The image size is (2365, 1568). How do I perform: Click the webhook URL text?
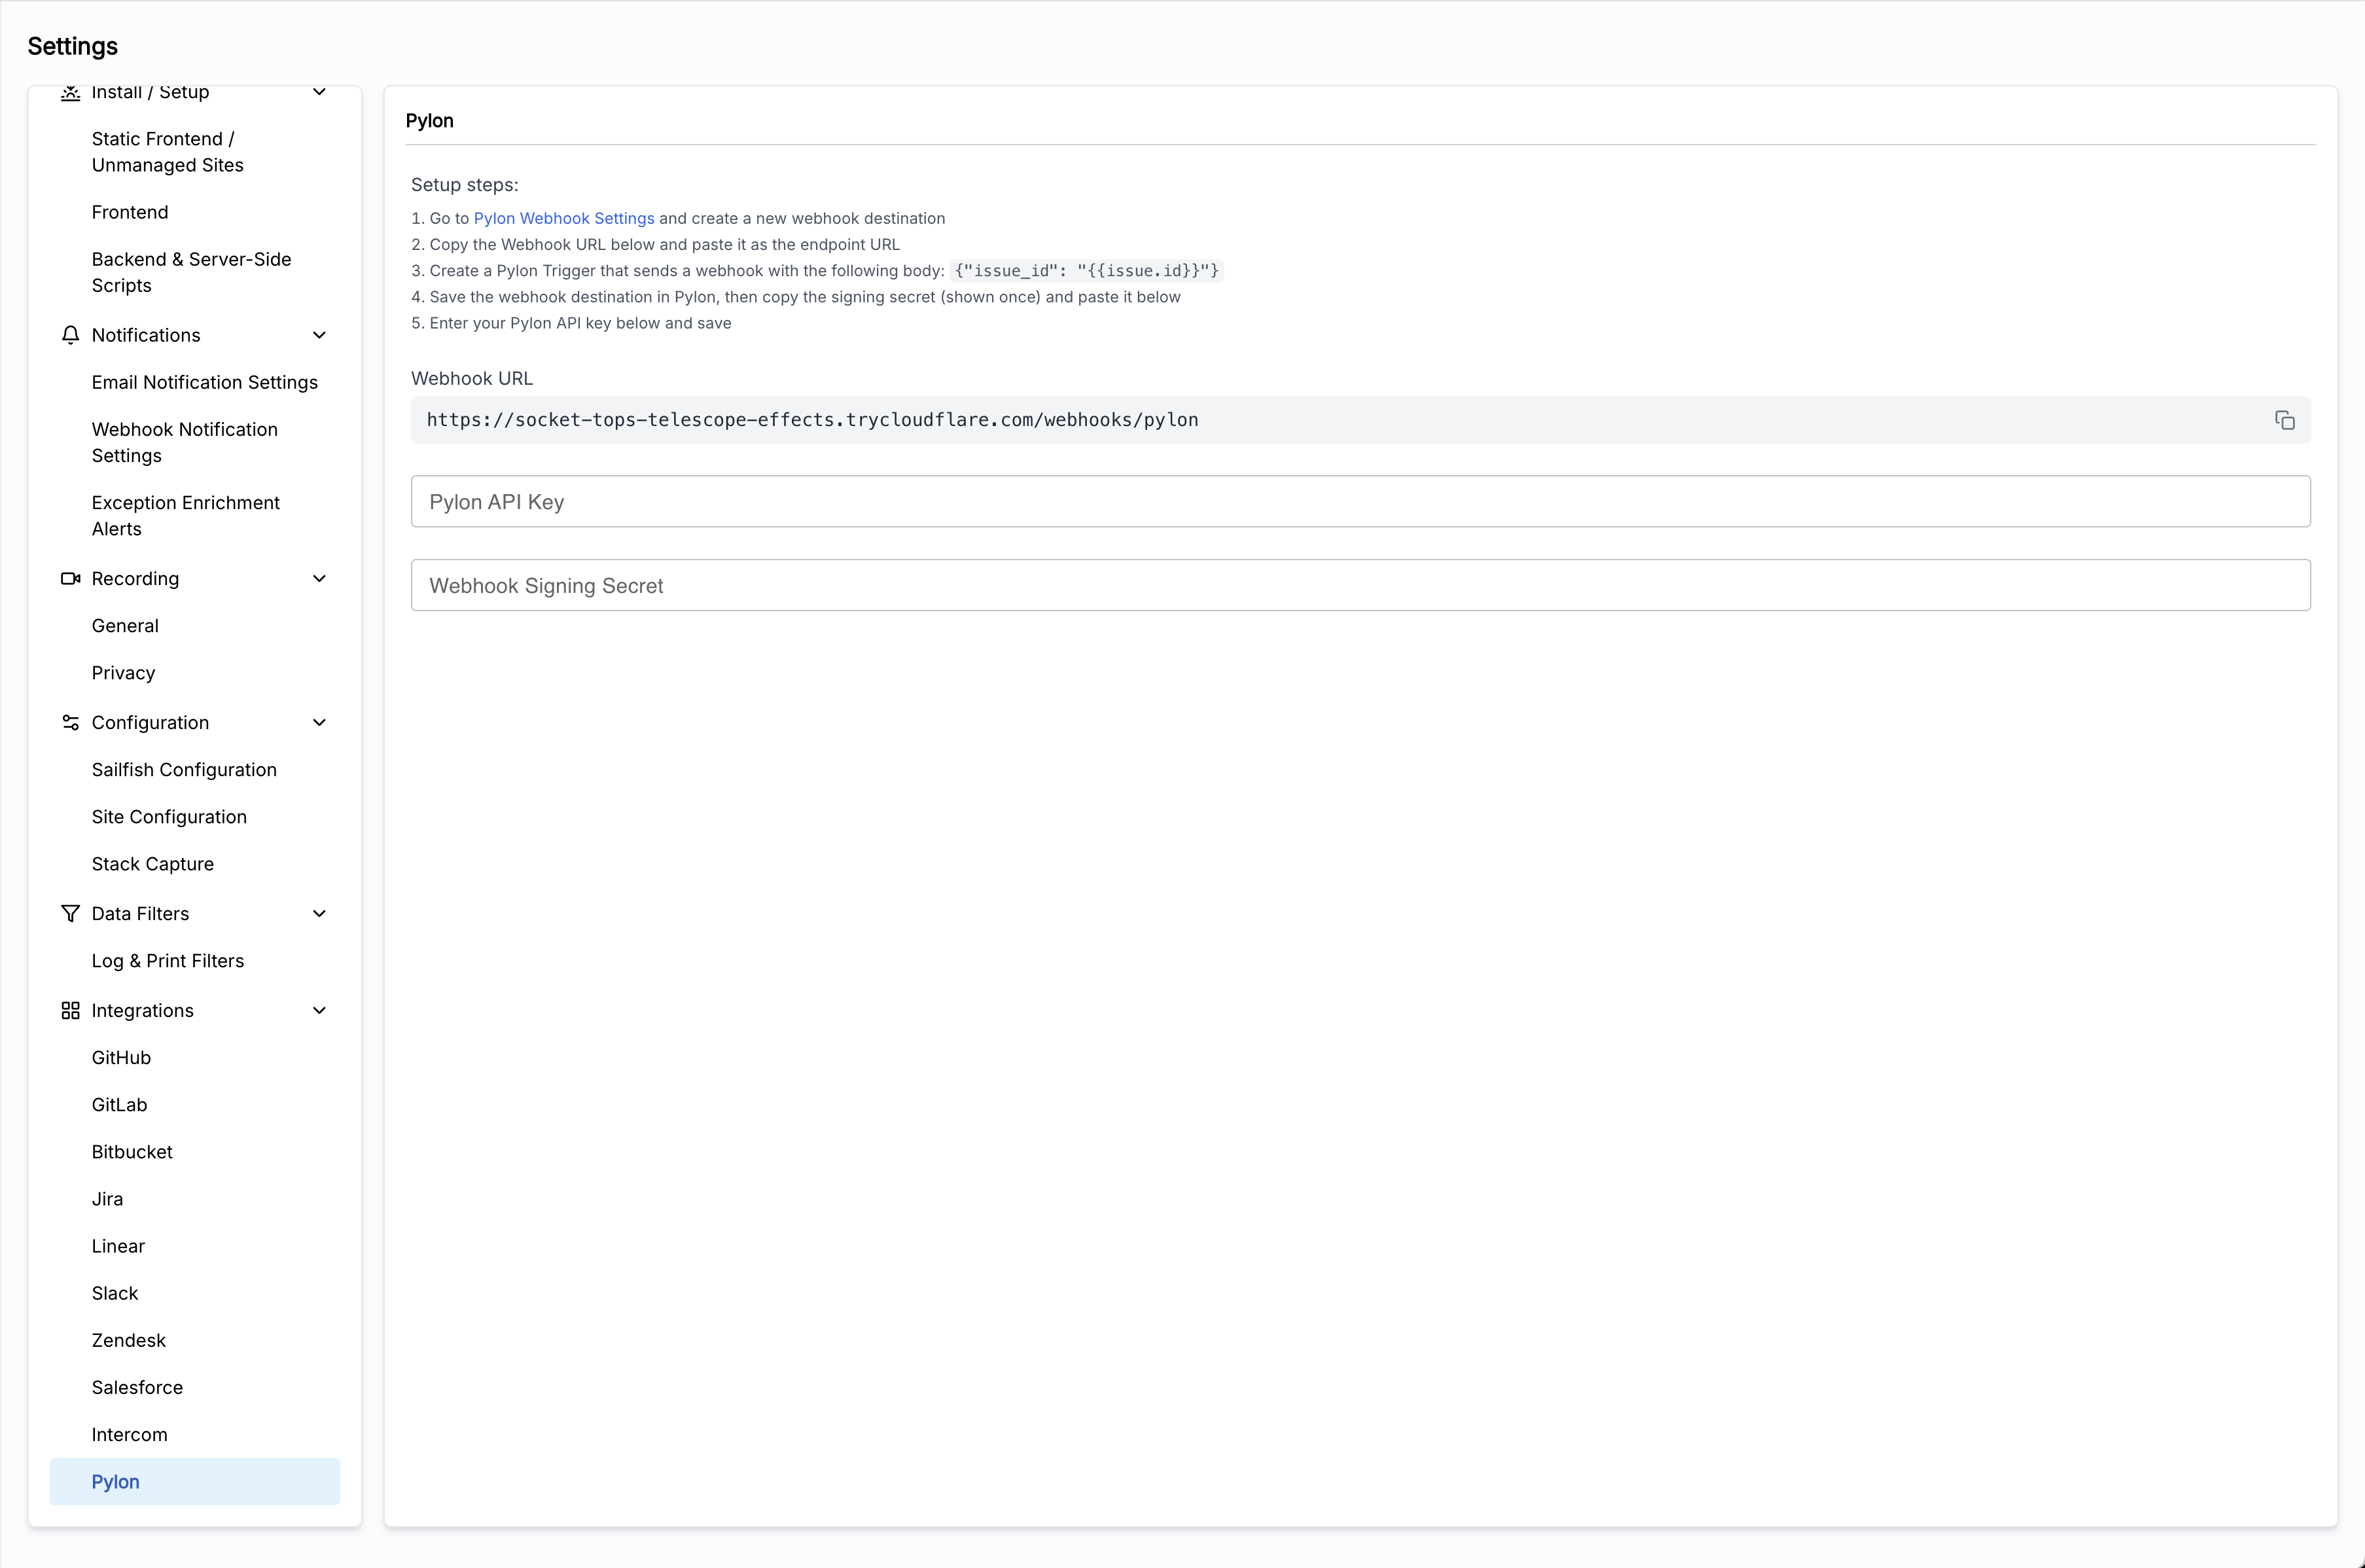[812, 420]
